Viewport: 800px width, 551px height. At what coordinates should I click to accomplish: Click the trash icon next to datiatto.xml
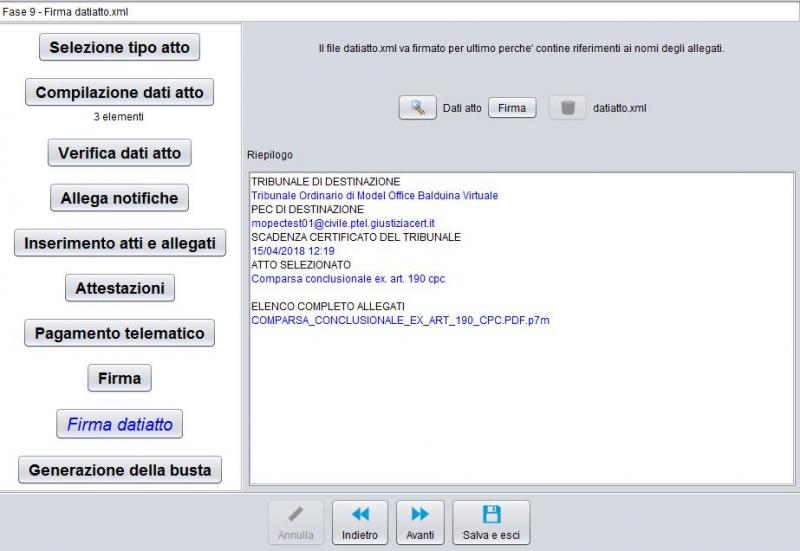pos(567,108)
